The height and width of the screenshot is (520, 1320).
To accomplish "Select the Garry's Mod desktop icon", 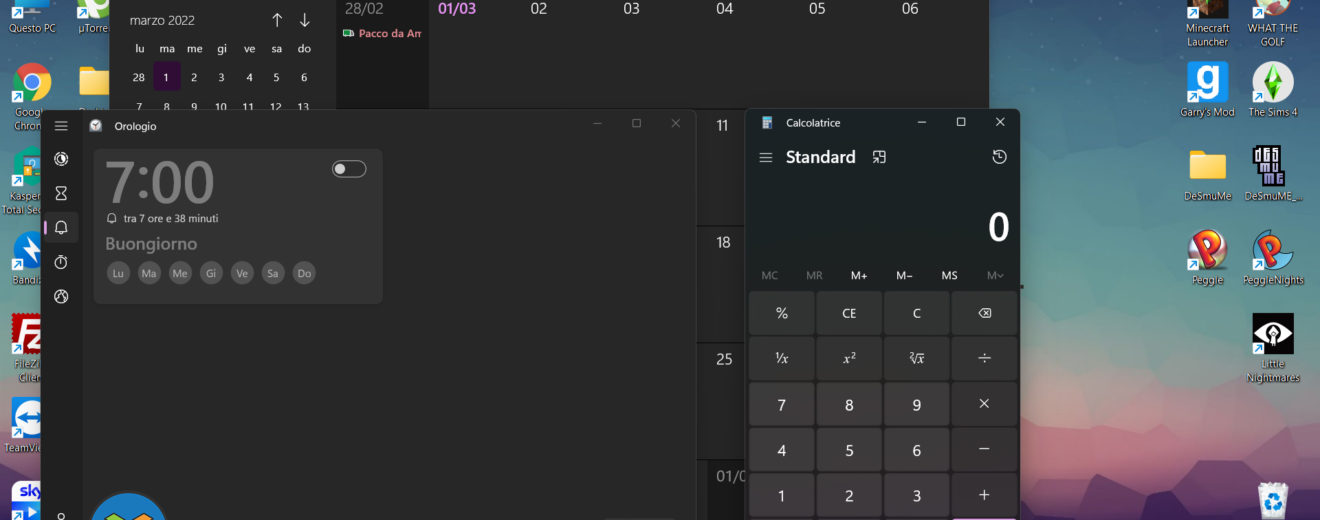I will tap(1207, 90).
